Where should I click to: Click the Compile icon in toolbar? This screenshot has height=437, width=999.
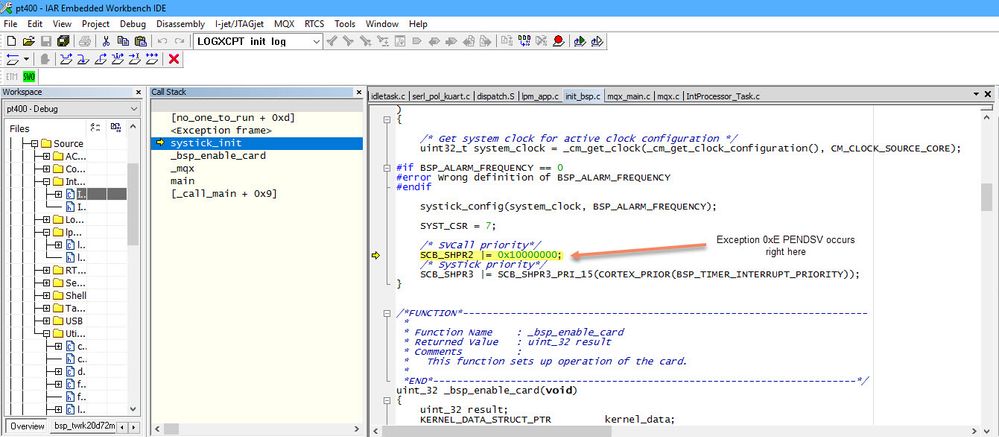coord(507,41)
